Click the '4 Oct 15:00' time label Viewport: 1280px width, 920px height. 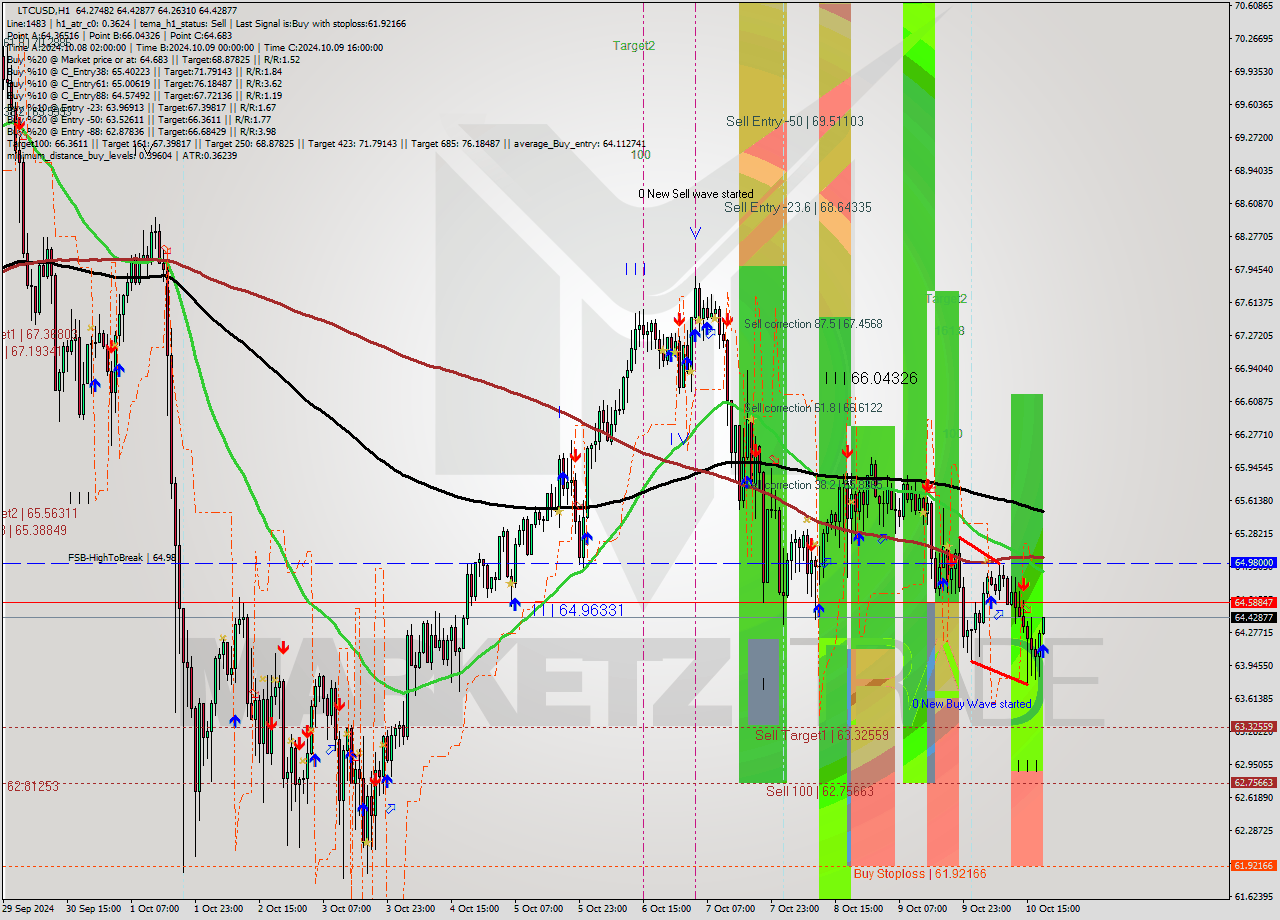coord(477,909)
